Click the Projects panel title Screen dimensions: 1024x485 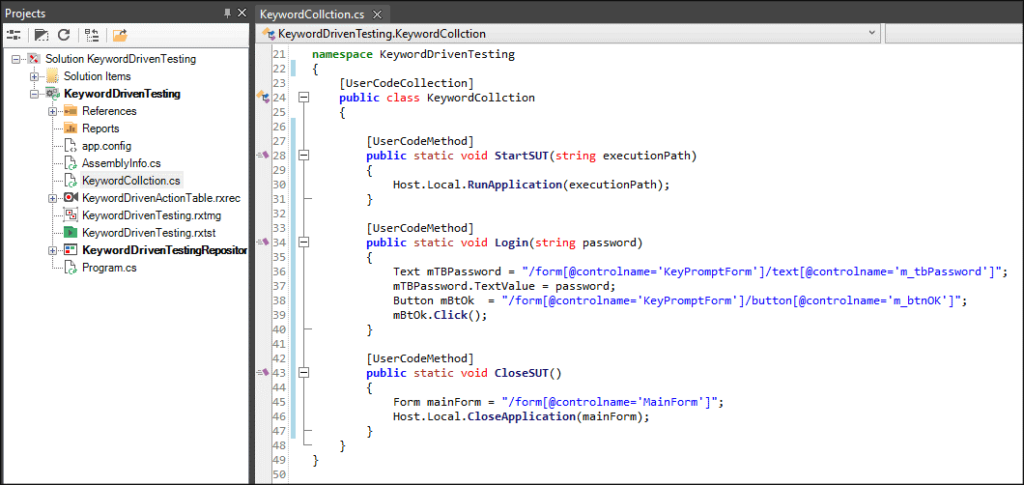pos(25,13)
